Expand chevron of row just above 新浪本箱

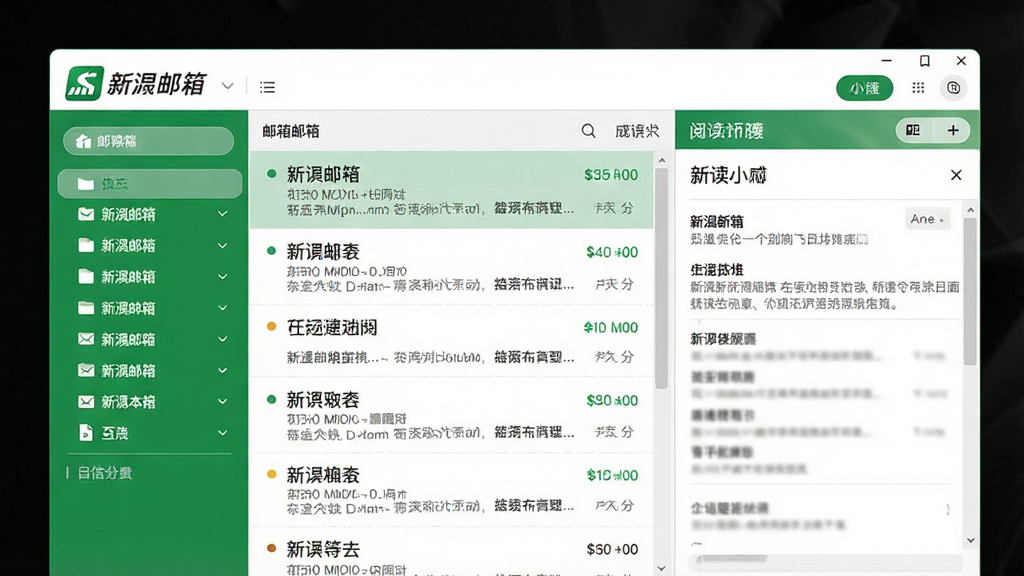coord(223,370)
